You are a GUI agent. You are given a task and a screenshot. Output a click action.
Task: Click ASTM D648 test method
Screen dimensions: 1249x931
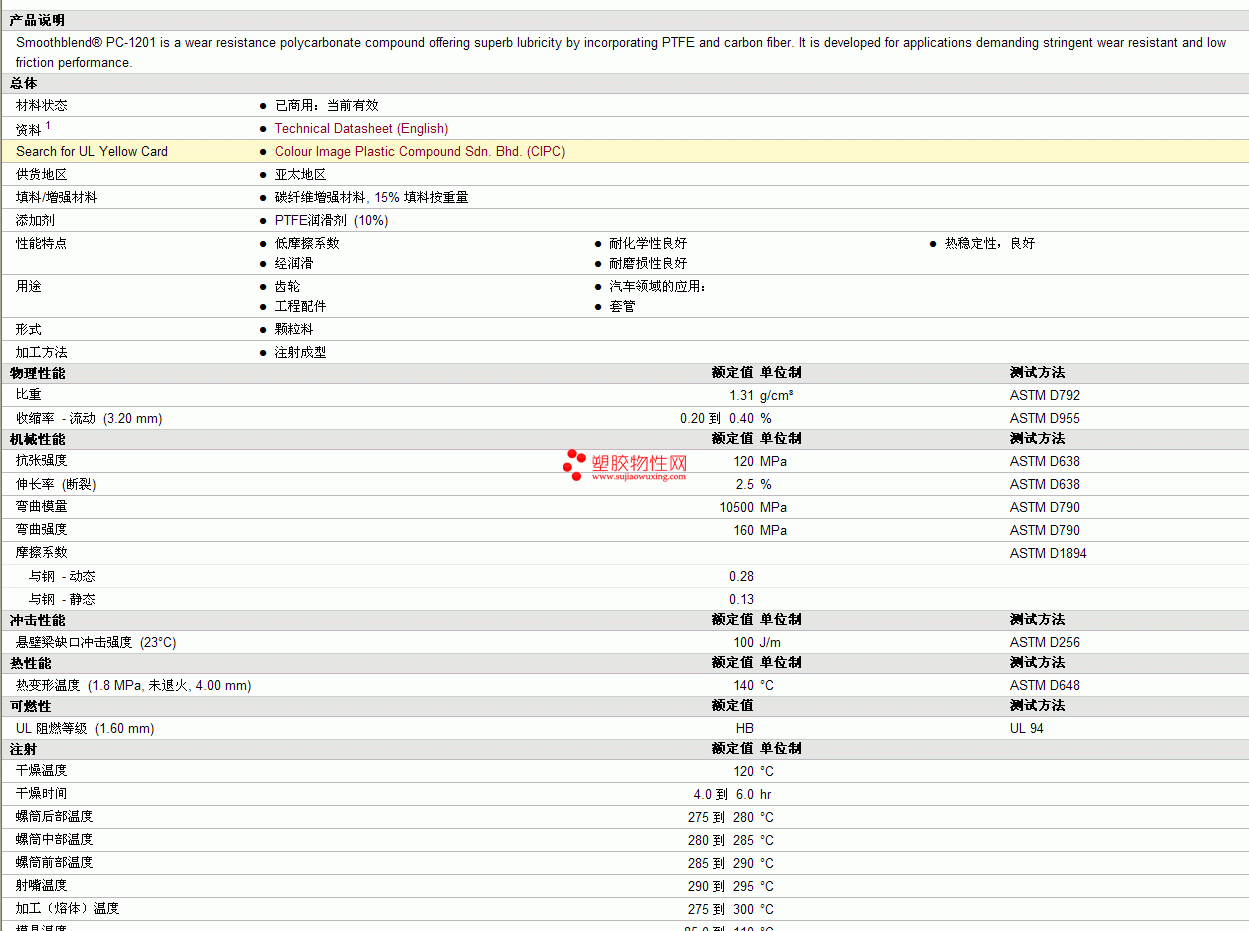[x=1045, y=685]
